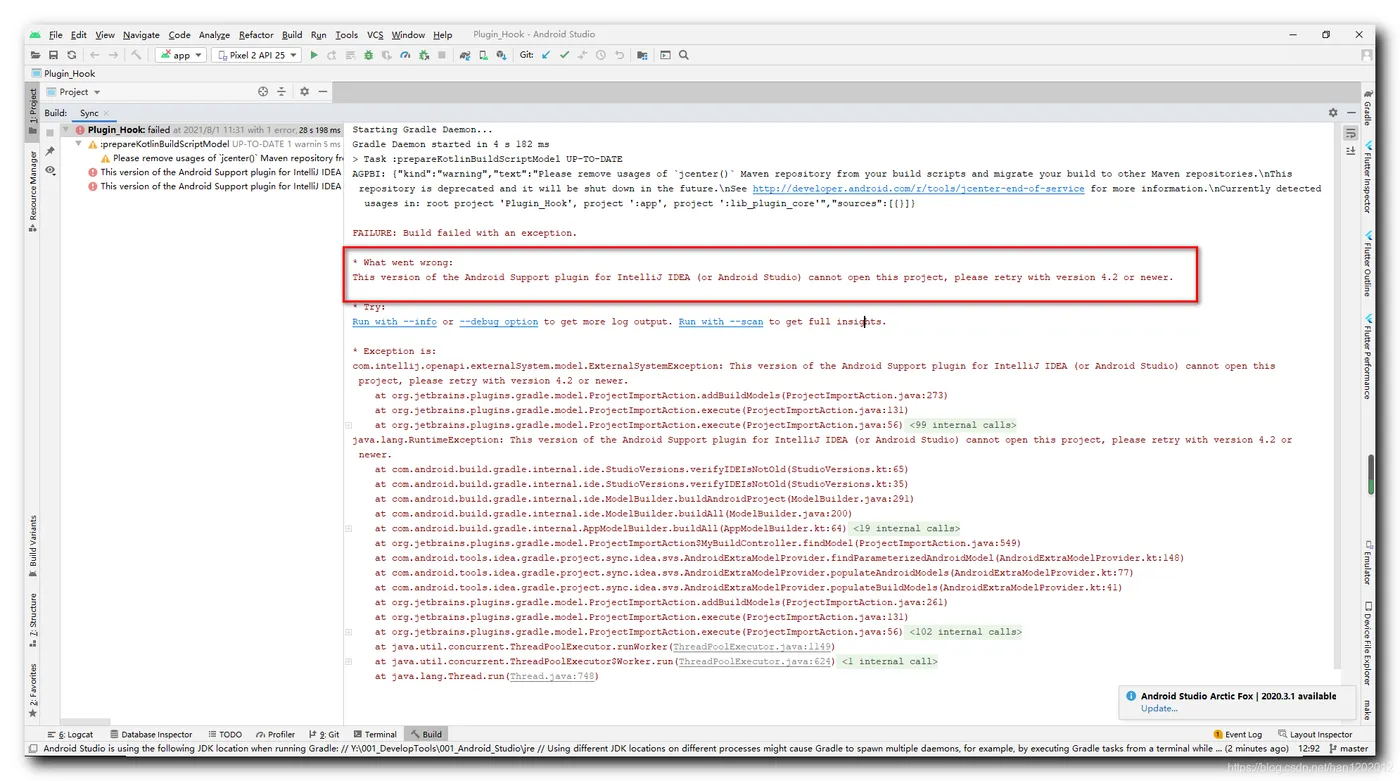1400x781 pixels.
Task: Click the Git Commit green checkmark
Action: click(564, 55)
